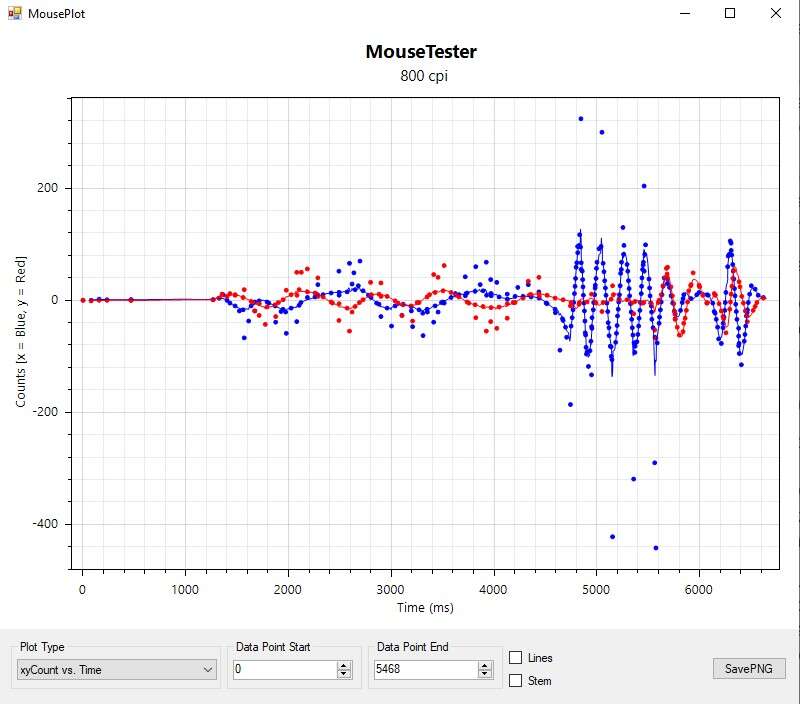Decrement Data Point Start with down arrow
800x704 pixels.
pos(344,674)
